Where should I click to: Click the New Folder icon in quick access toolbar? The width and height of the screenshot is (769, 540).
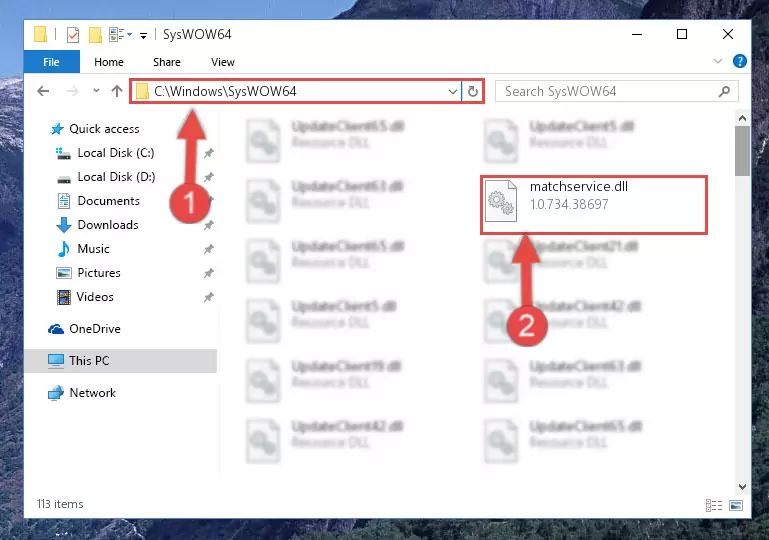[x=95, y=35]
